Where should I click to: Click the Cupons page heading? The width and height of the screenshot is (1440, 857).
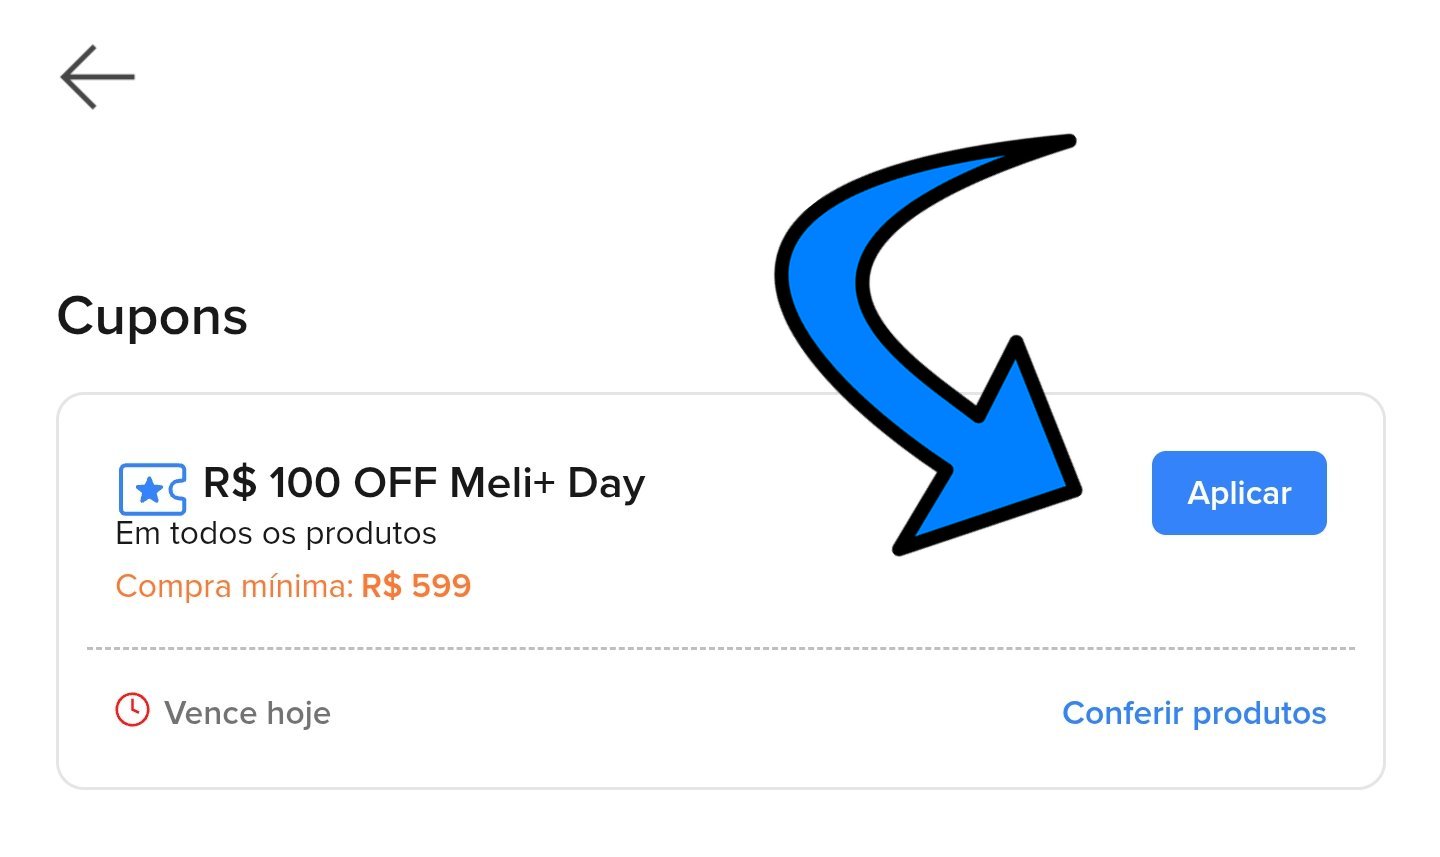pos(152,317)
